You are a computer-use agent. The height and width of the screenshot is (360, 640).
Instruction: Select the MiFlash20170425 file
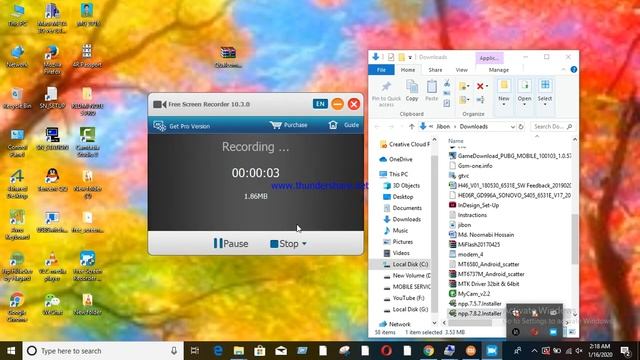pyautogui.click(x=474, y=244)
